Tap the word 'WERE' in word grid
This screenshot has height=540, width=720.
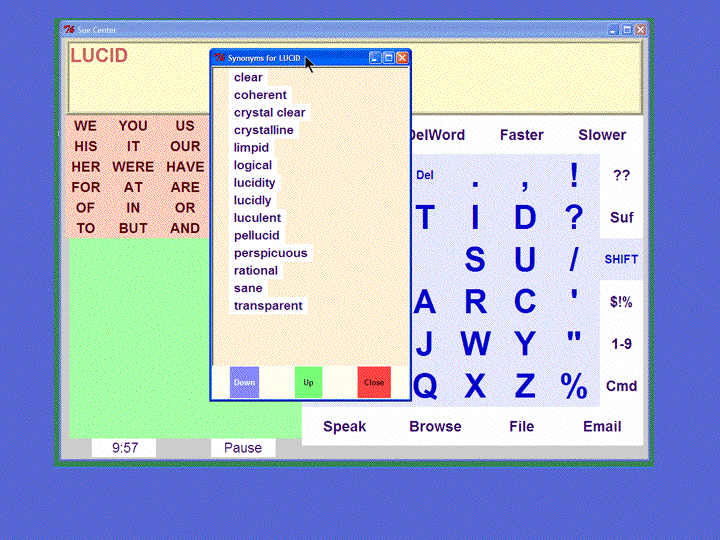(x=133, y=167)
